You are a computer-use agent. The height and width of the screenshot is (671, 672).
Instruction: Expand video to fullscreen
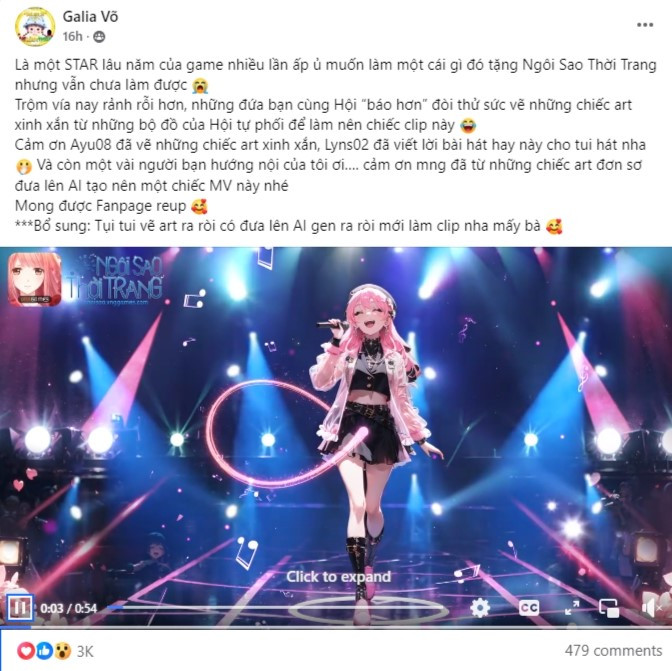[x=572, y=608]
